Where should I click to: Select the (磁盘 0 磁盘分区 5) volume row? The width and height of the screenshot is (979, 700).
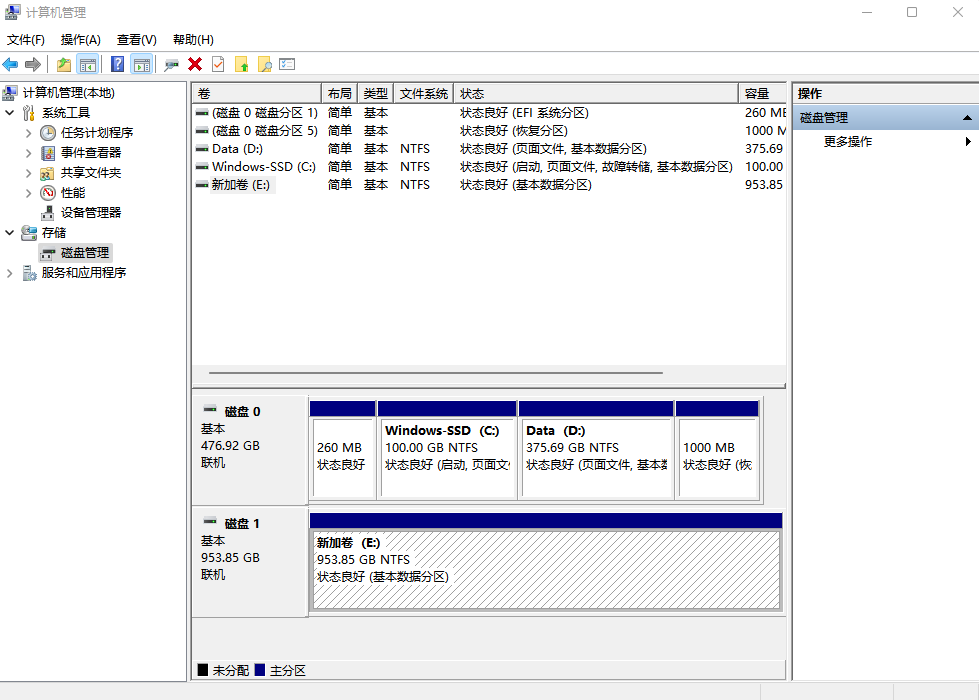[489, 131]
